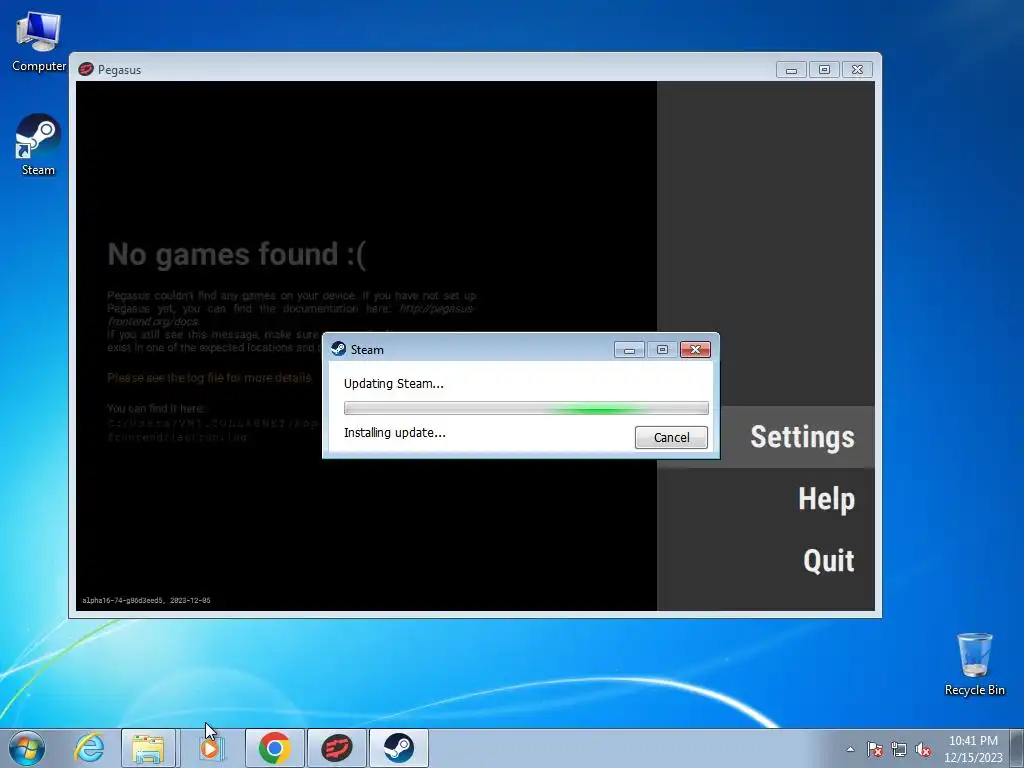Viewport: 1024px width, 768px height.
Task: Click Steam logo in dialog title bar
Action: 338,349
